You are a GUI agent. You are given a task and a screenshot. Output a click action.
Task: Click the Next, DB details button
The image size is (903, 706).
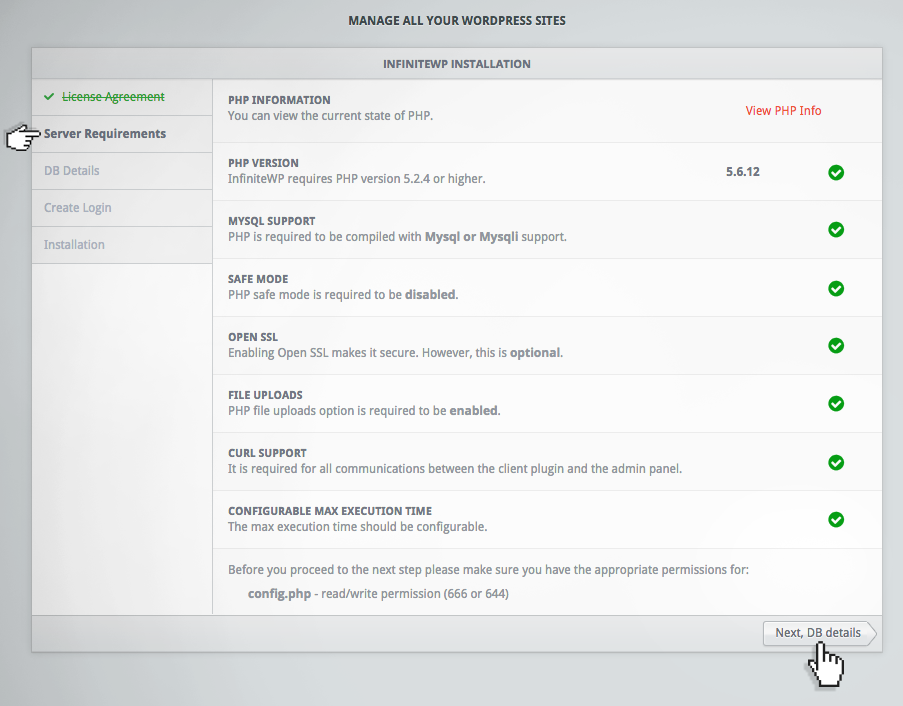(818, 633)
